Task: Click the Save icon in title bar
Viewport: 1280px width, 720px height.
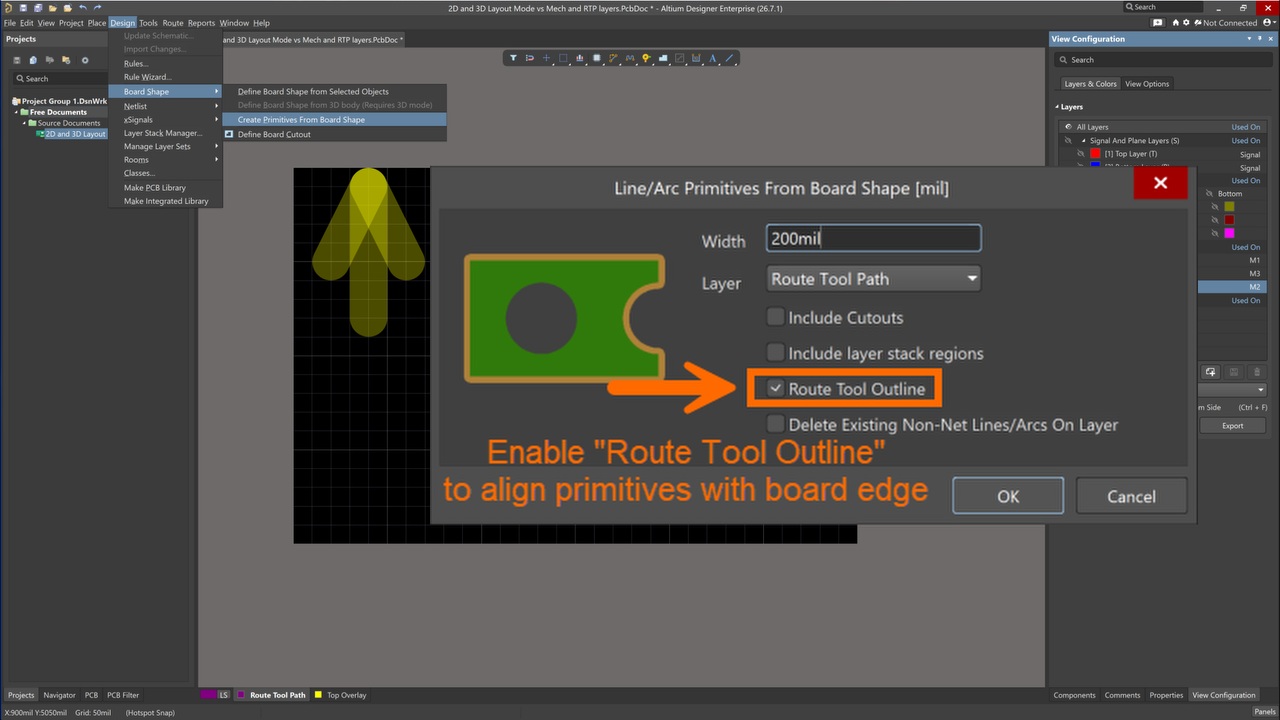Action: (x=22, y=8)
